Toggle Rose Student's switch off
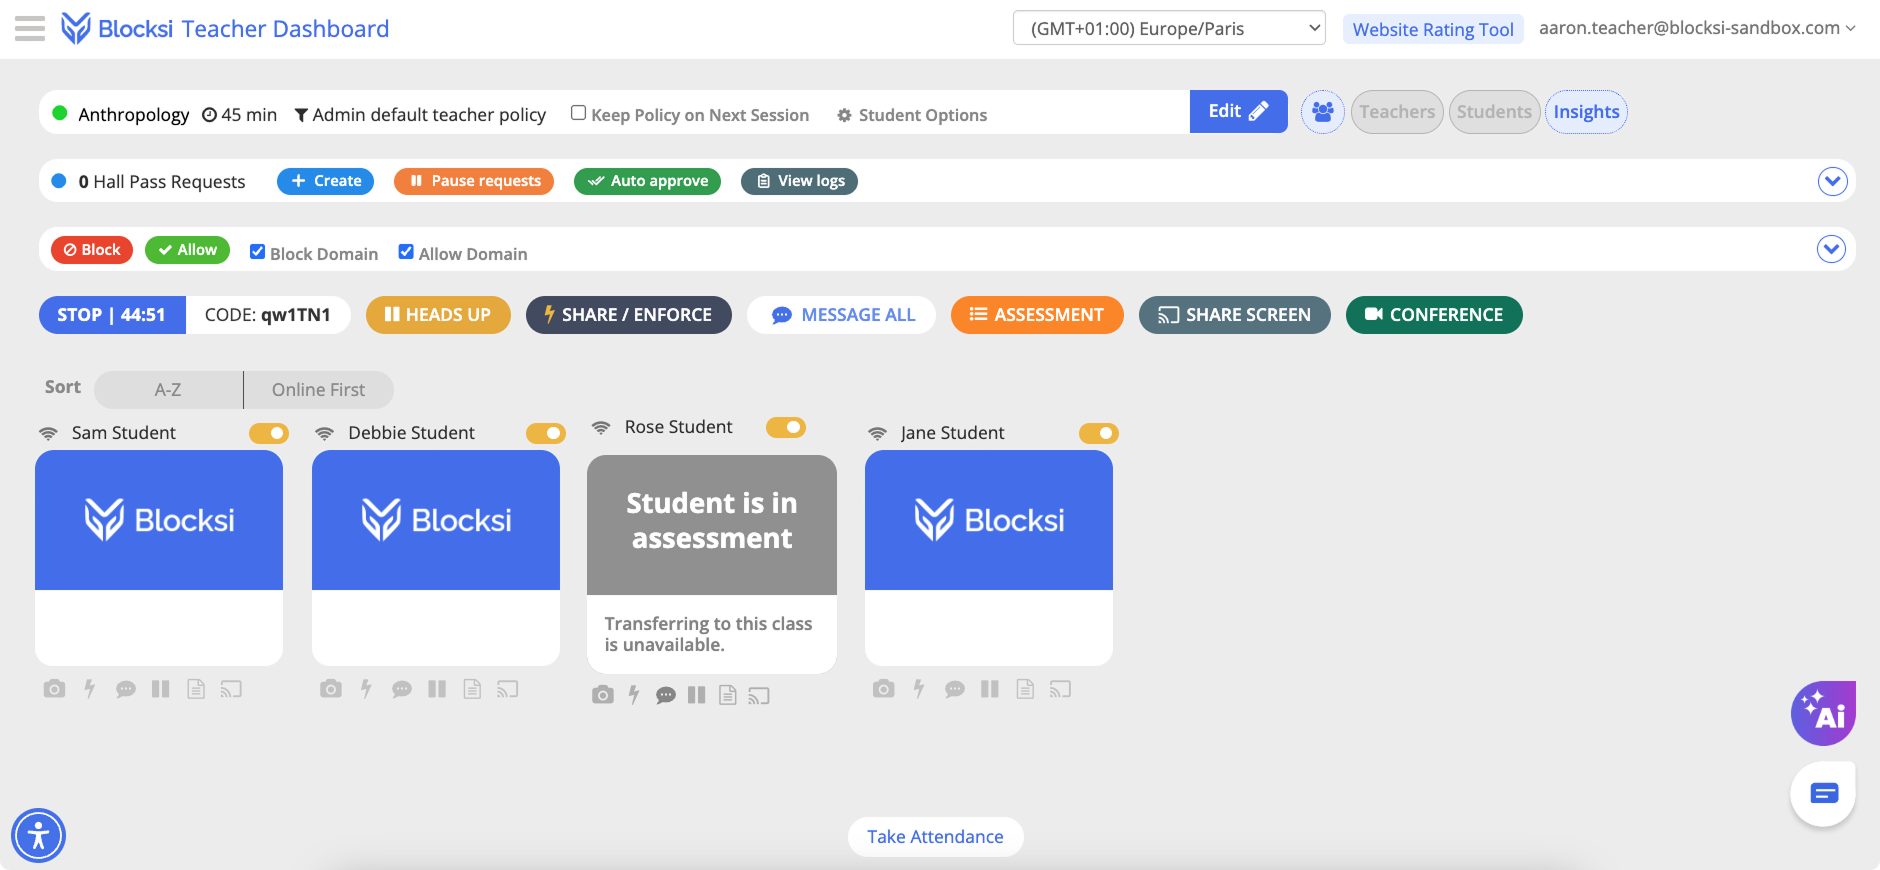Screen dimensions: 1880x870 coord(786,427)
